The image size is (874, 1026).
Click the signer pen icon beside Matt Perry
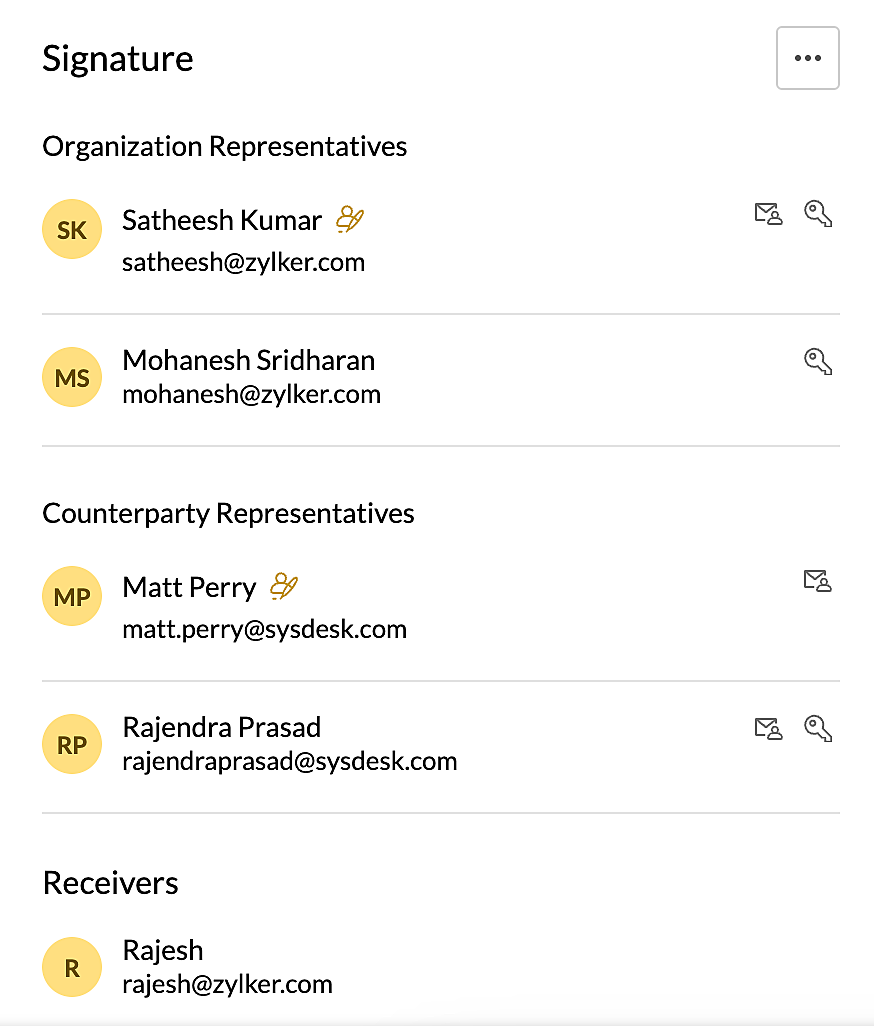coord(284,586)
